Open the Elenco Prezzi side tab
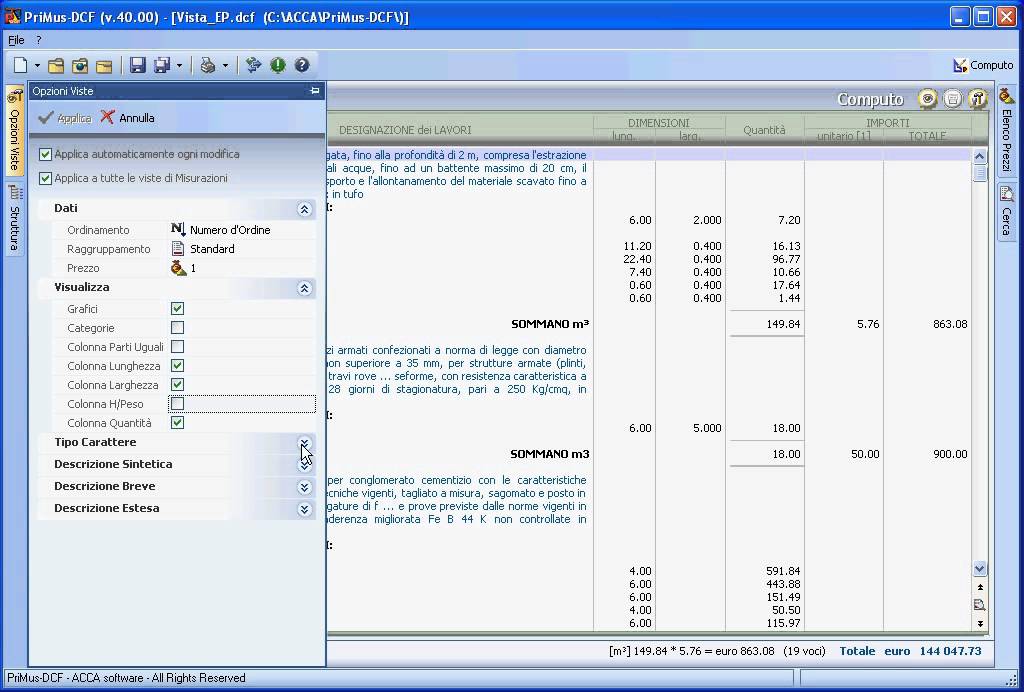 click(1006, 131)
